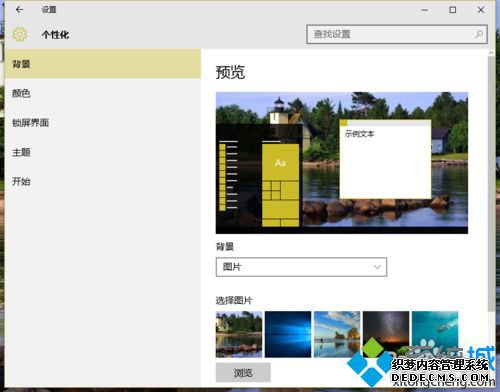Click the magnifier icon in the search box
Screen dimensions: 500x392
pos(479,34)
